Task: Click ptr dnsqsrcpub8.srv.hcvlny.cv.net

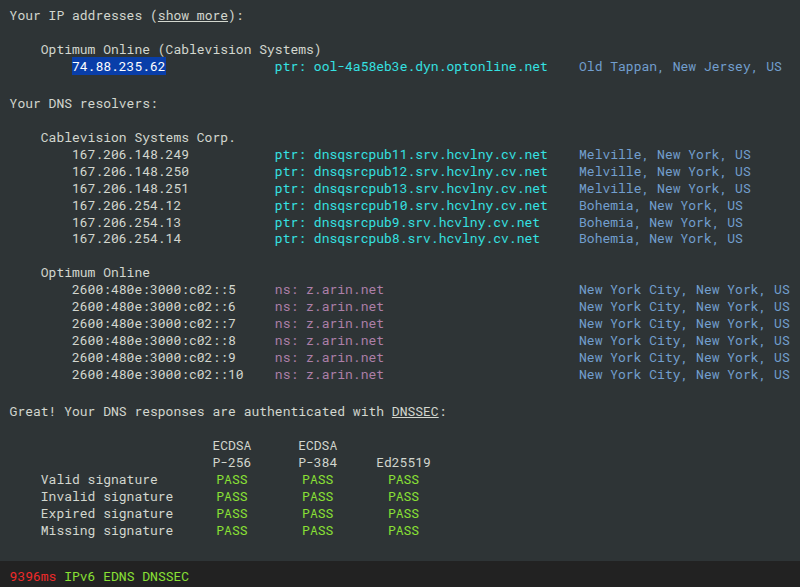Action: pos(407,239)
